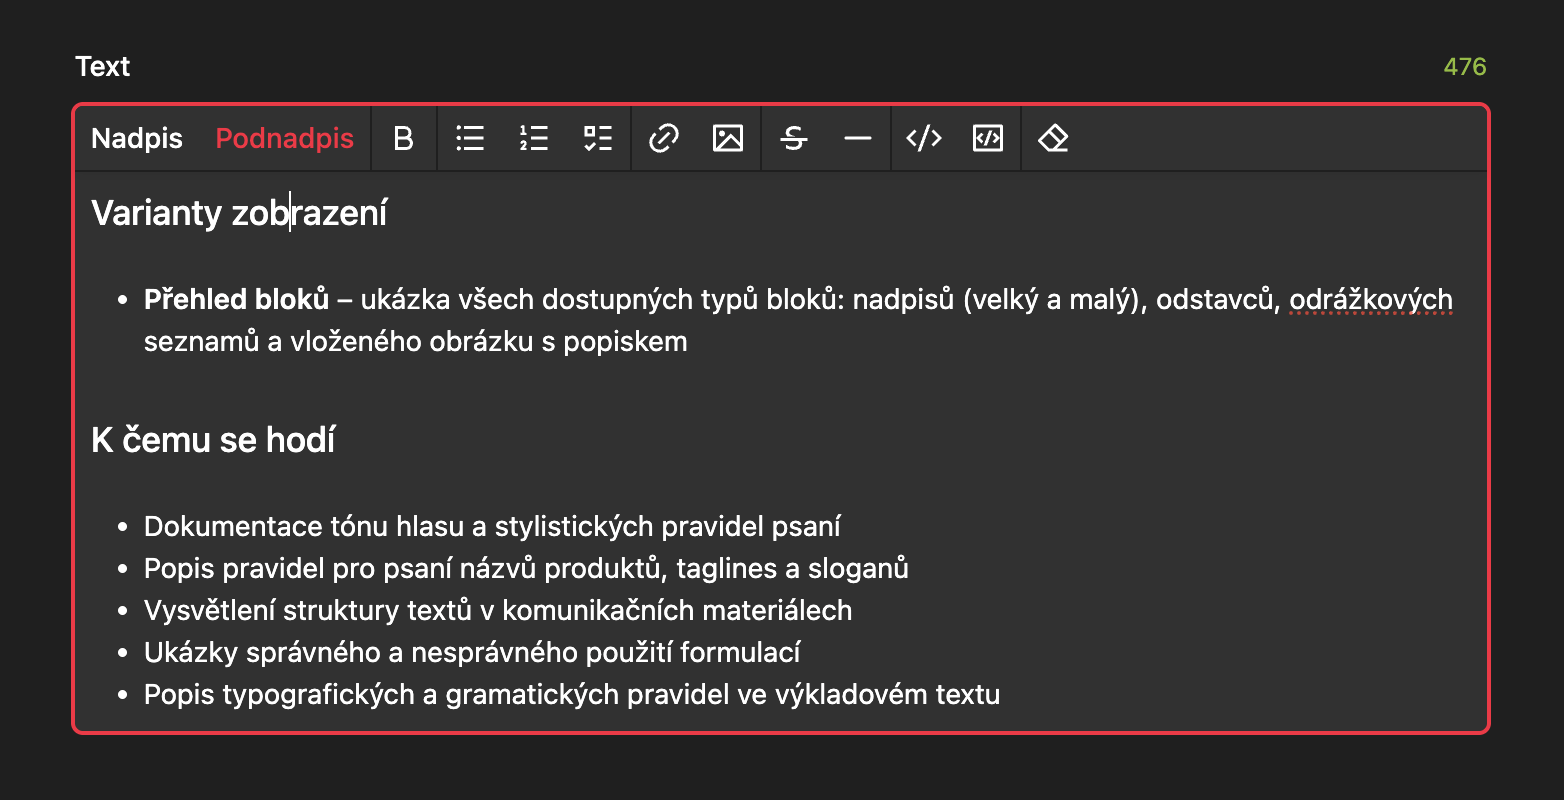Click the line starting 'Popis typografických a gramatických'

point(572,694)
